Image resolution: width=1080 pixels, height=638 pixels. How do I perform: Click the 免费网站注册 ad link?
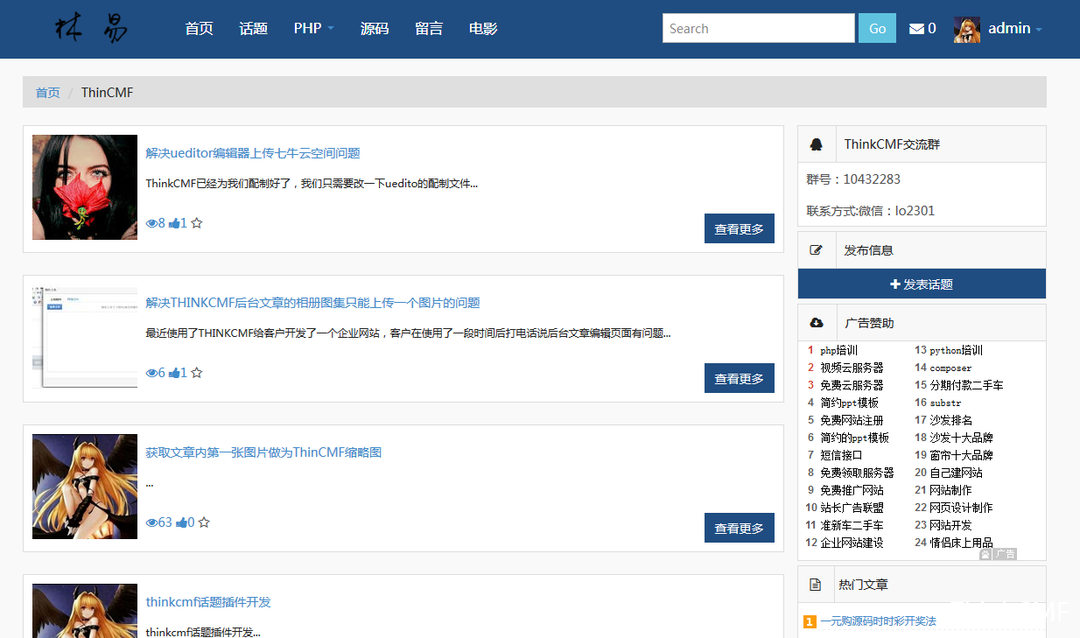(851, 420)
